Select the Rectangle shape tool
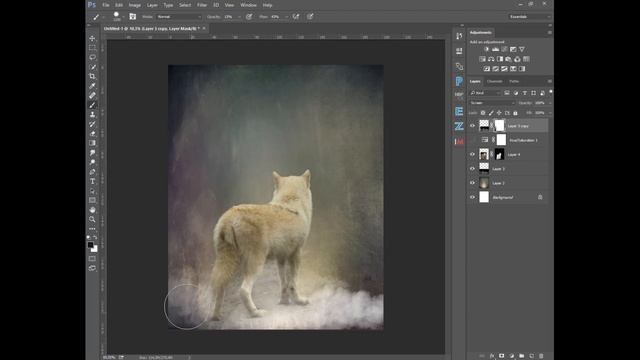Screen dimensions: 640x360 92,200
